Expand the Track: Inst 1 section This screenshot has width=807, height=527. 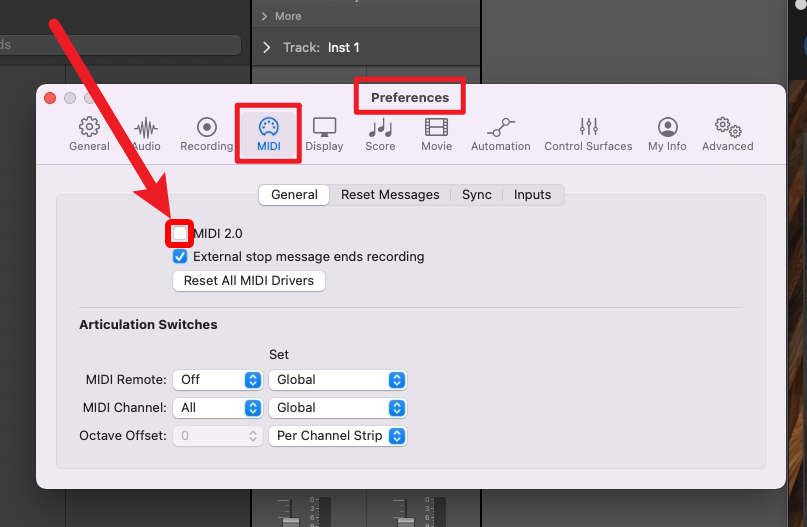(267, 48)
